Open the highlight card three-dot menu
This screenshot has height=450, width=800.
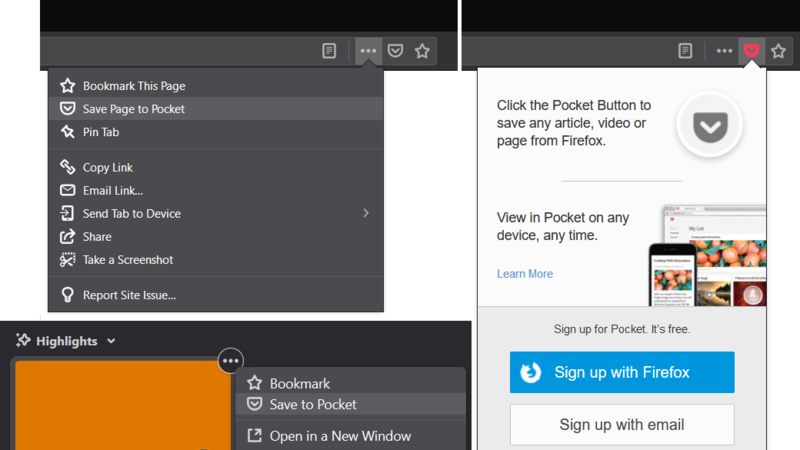[231, 361]
